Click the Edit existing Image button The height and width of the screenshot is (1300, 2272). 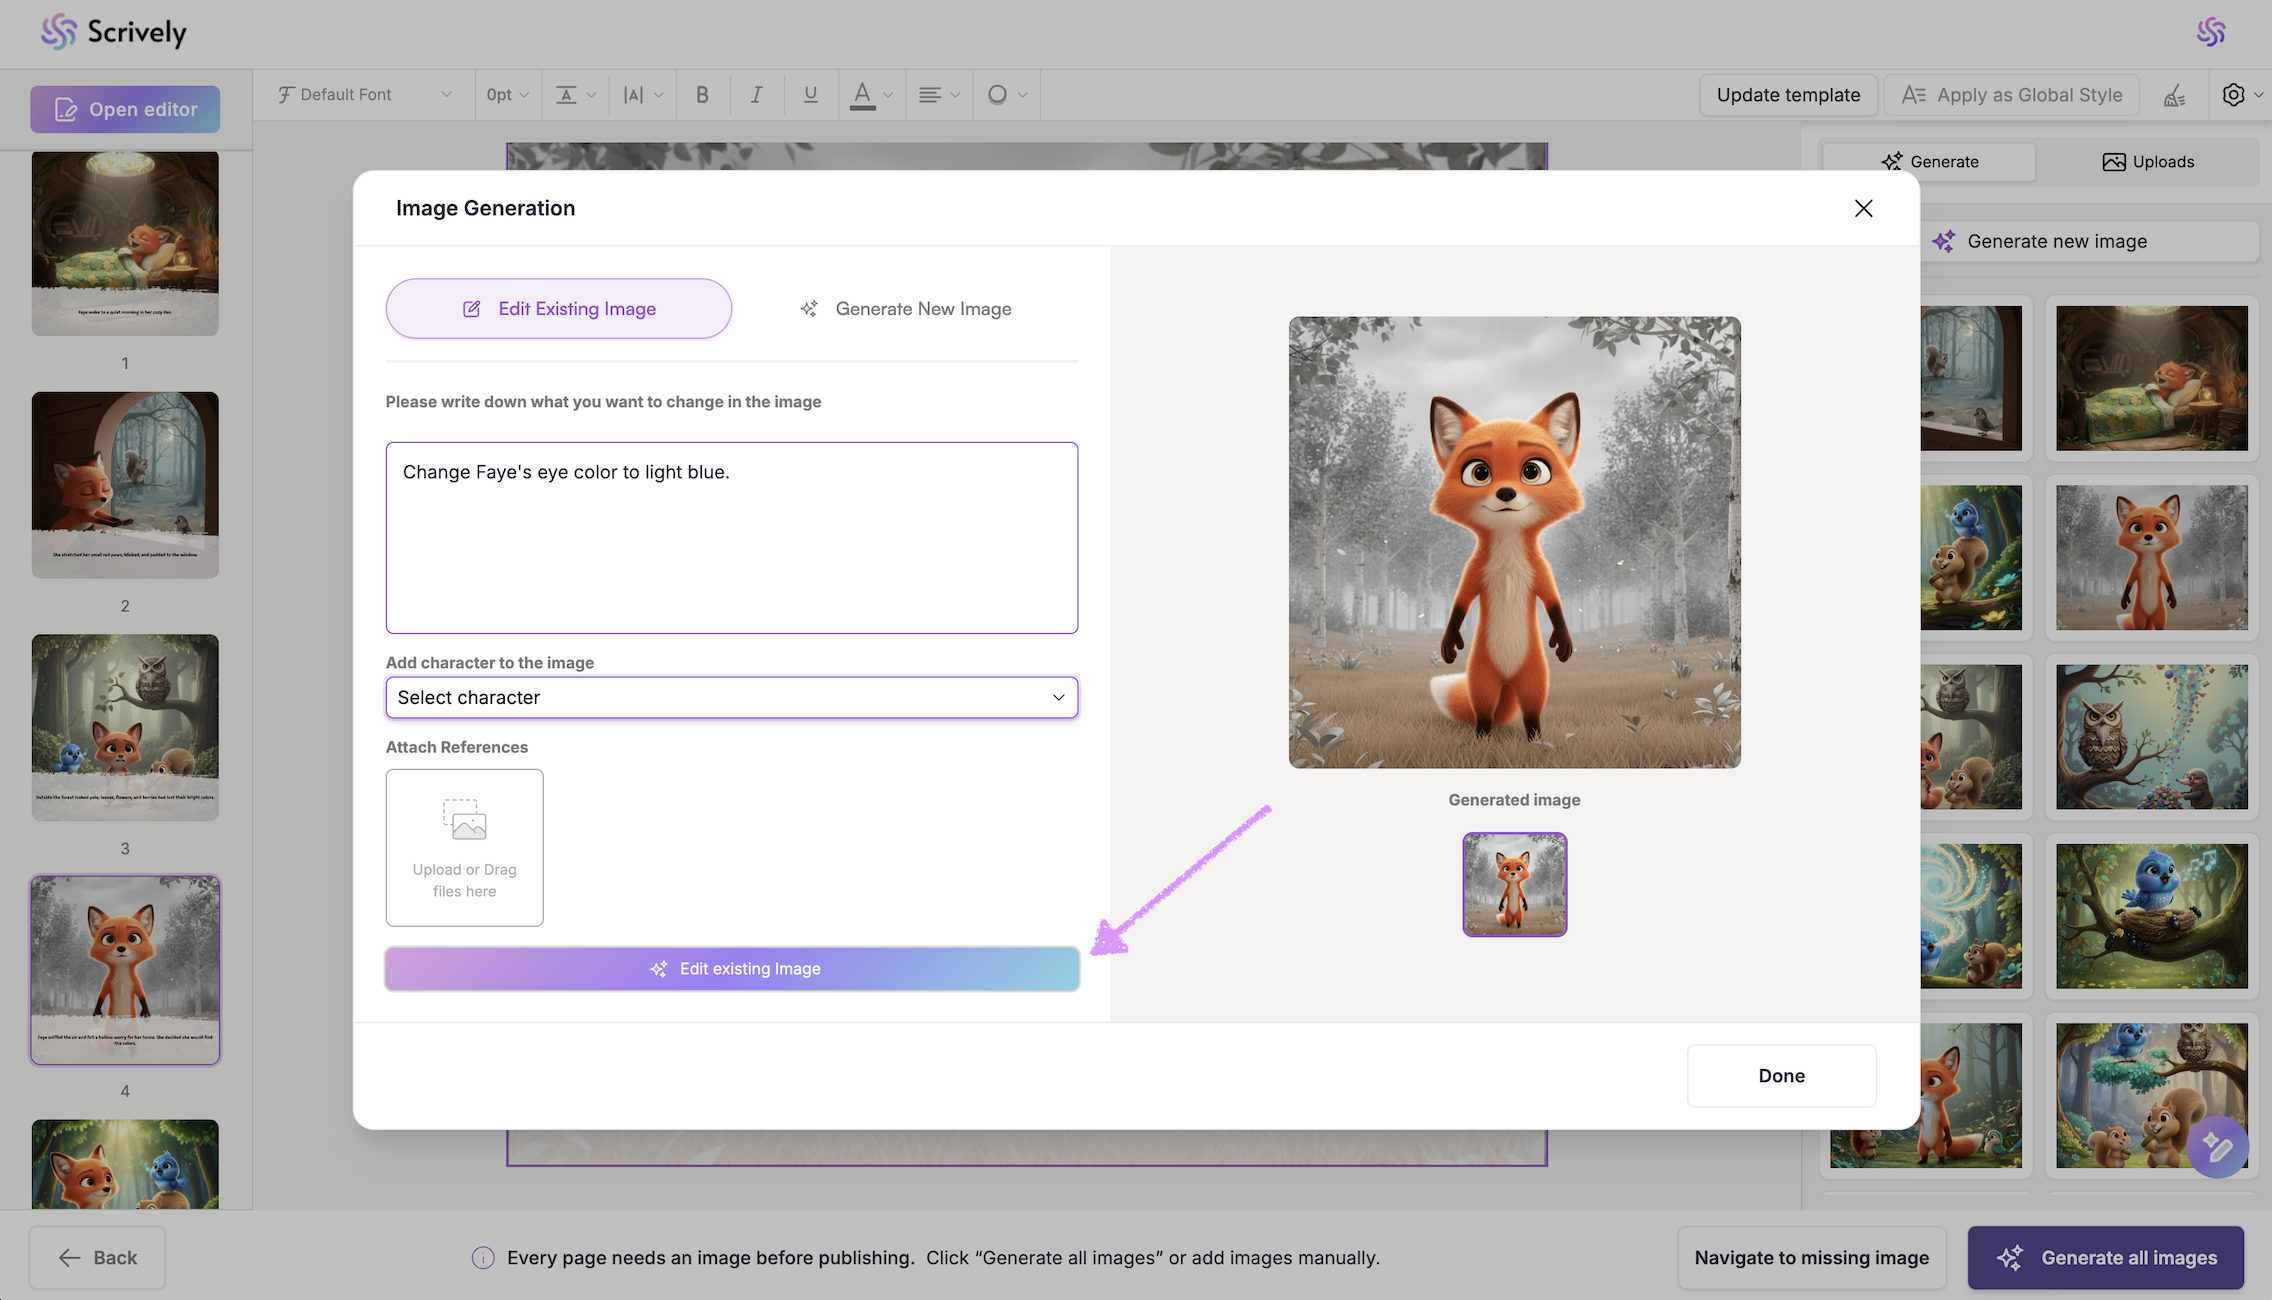[x=732, y=968]
